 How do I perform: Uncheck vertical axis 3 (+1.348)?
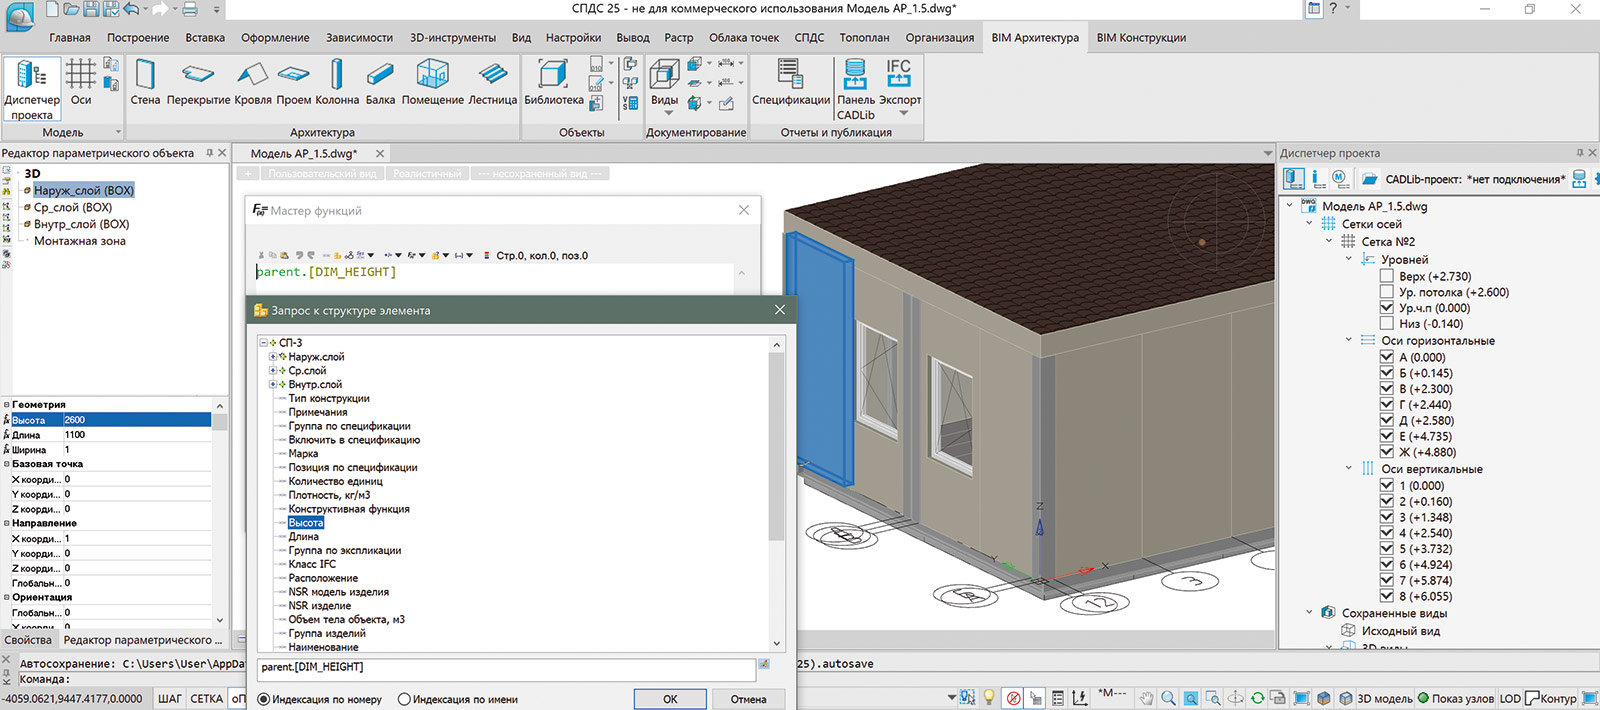tap(1386, 517)
